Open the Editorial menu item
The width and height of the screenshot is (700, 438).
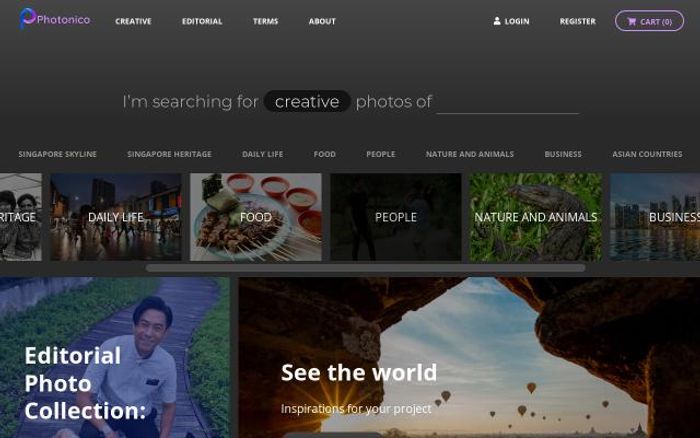pos(202,21)
